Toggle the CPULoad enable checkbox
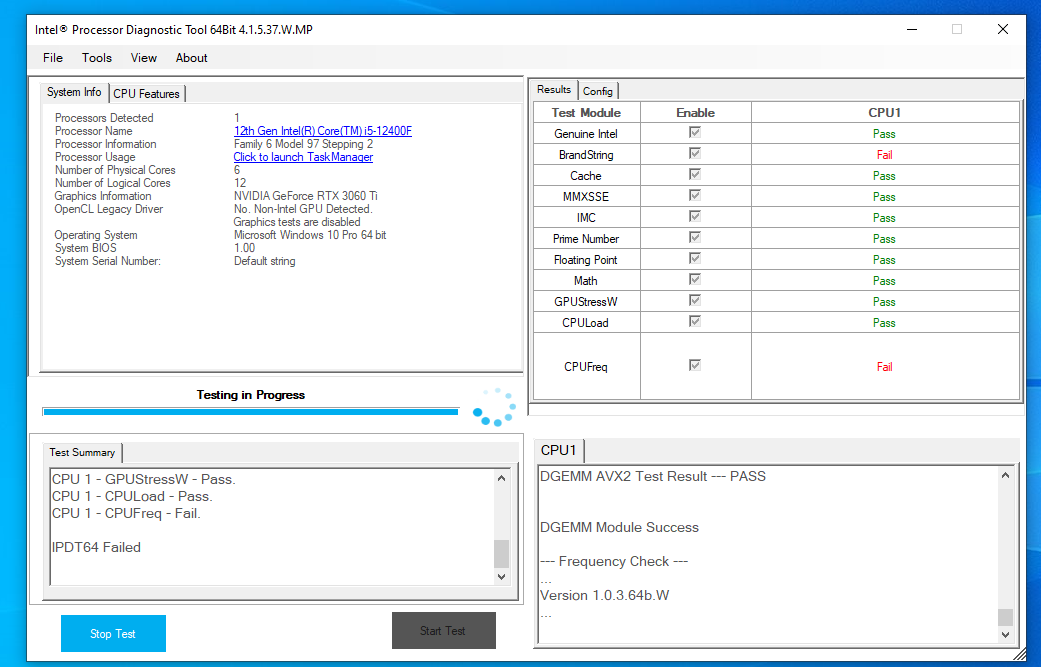Viewport: 1041px width, 667px height. click(695, 321)
